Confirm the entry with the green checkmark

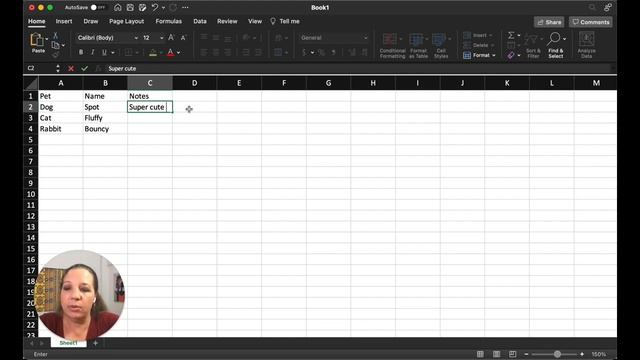[84, 69]
